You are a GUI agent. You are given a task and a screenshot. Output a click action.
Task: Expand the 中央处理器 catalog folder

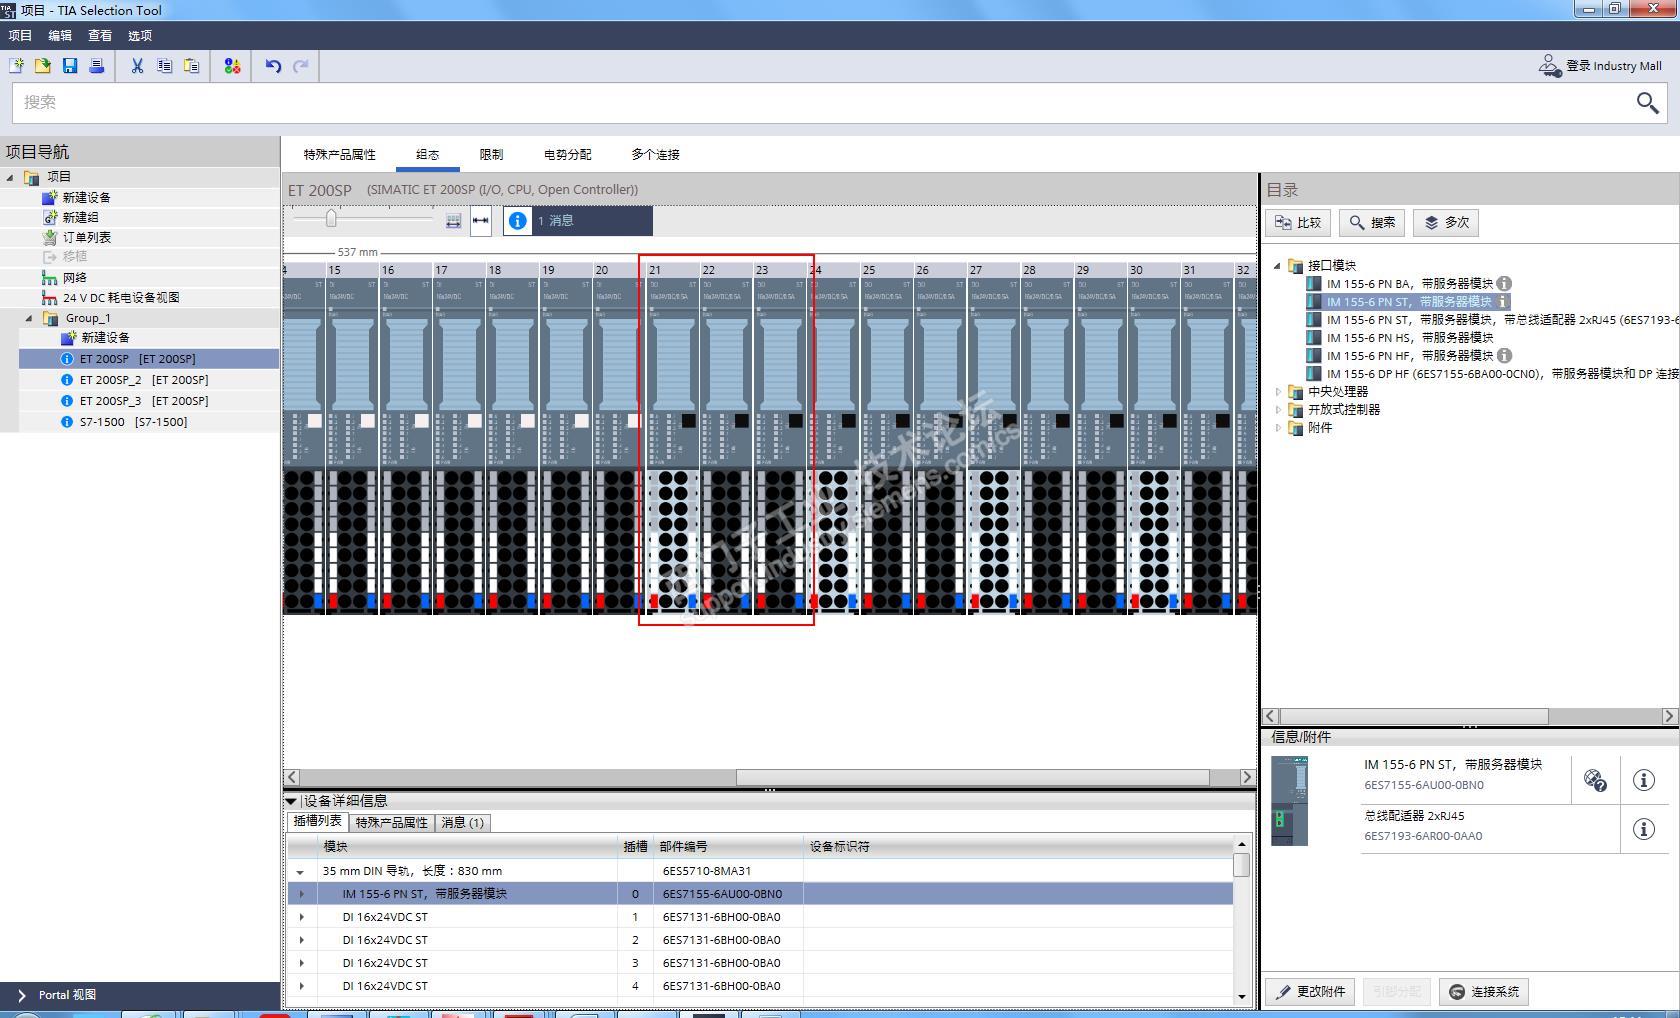pyautogui.click(x=1278, y=392)
